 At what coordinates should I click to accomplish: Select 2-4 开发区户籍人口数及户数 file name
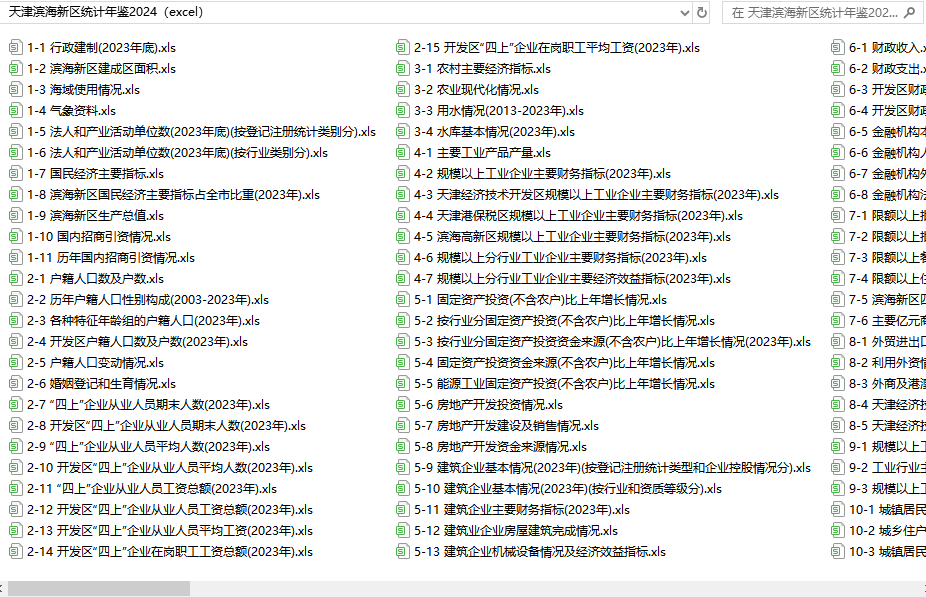pos(137,341)
